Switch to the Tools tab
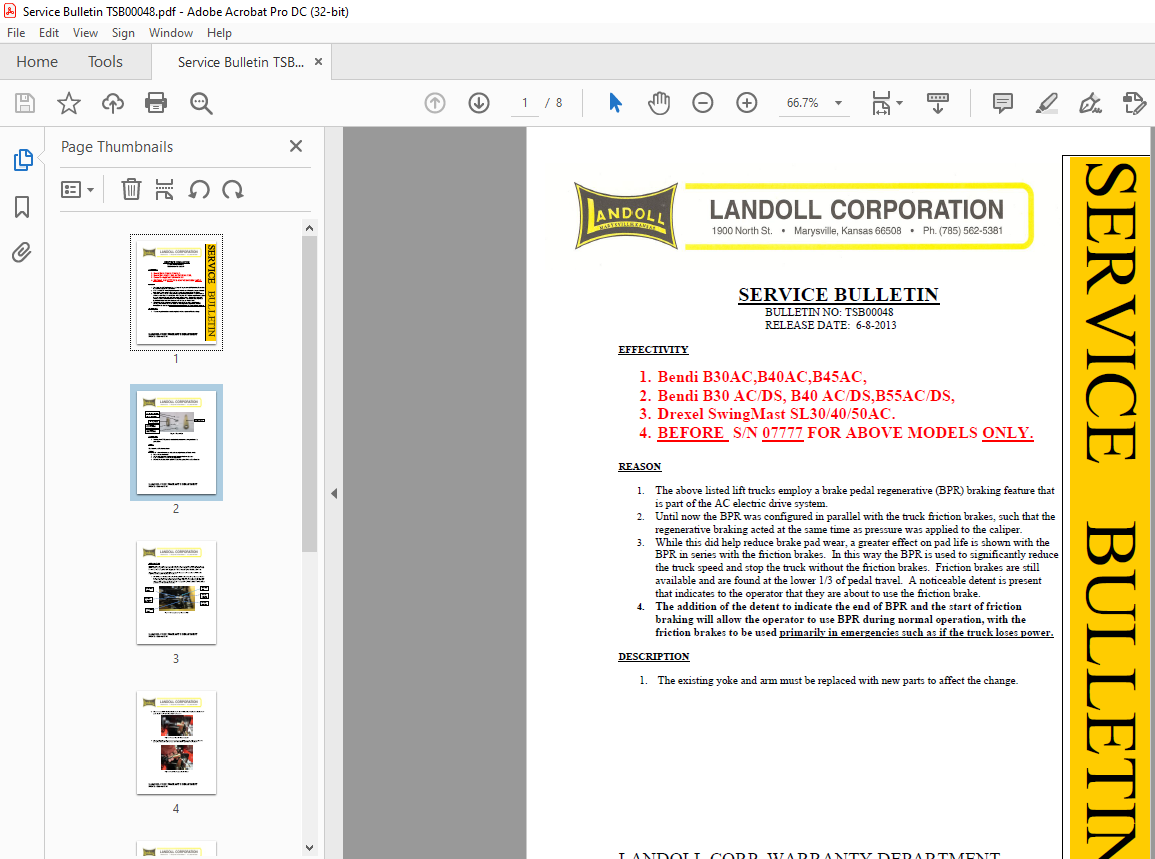 tap(105, 62)
